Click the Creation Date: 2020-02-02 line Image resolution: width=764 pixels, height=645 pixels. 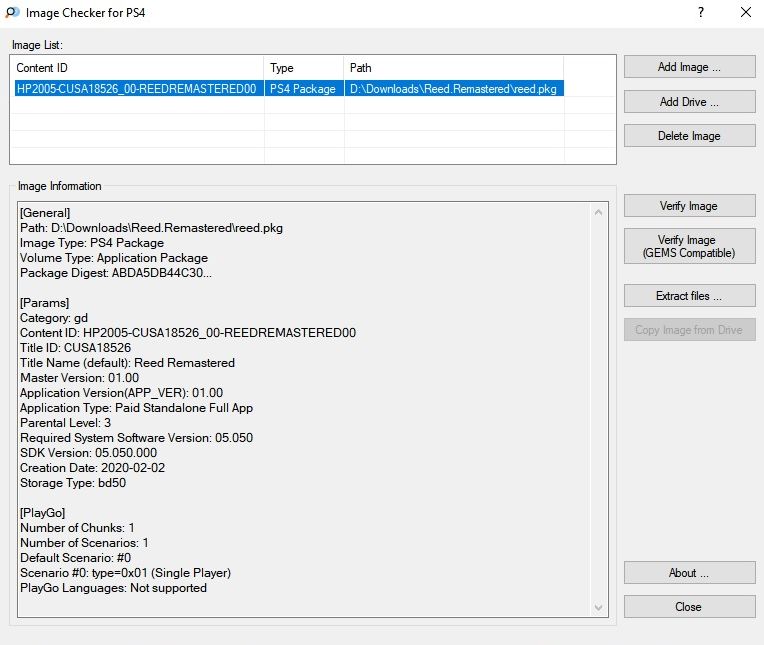click(x=92, y=468)
